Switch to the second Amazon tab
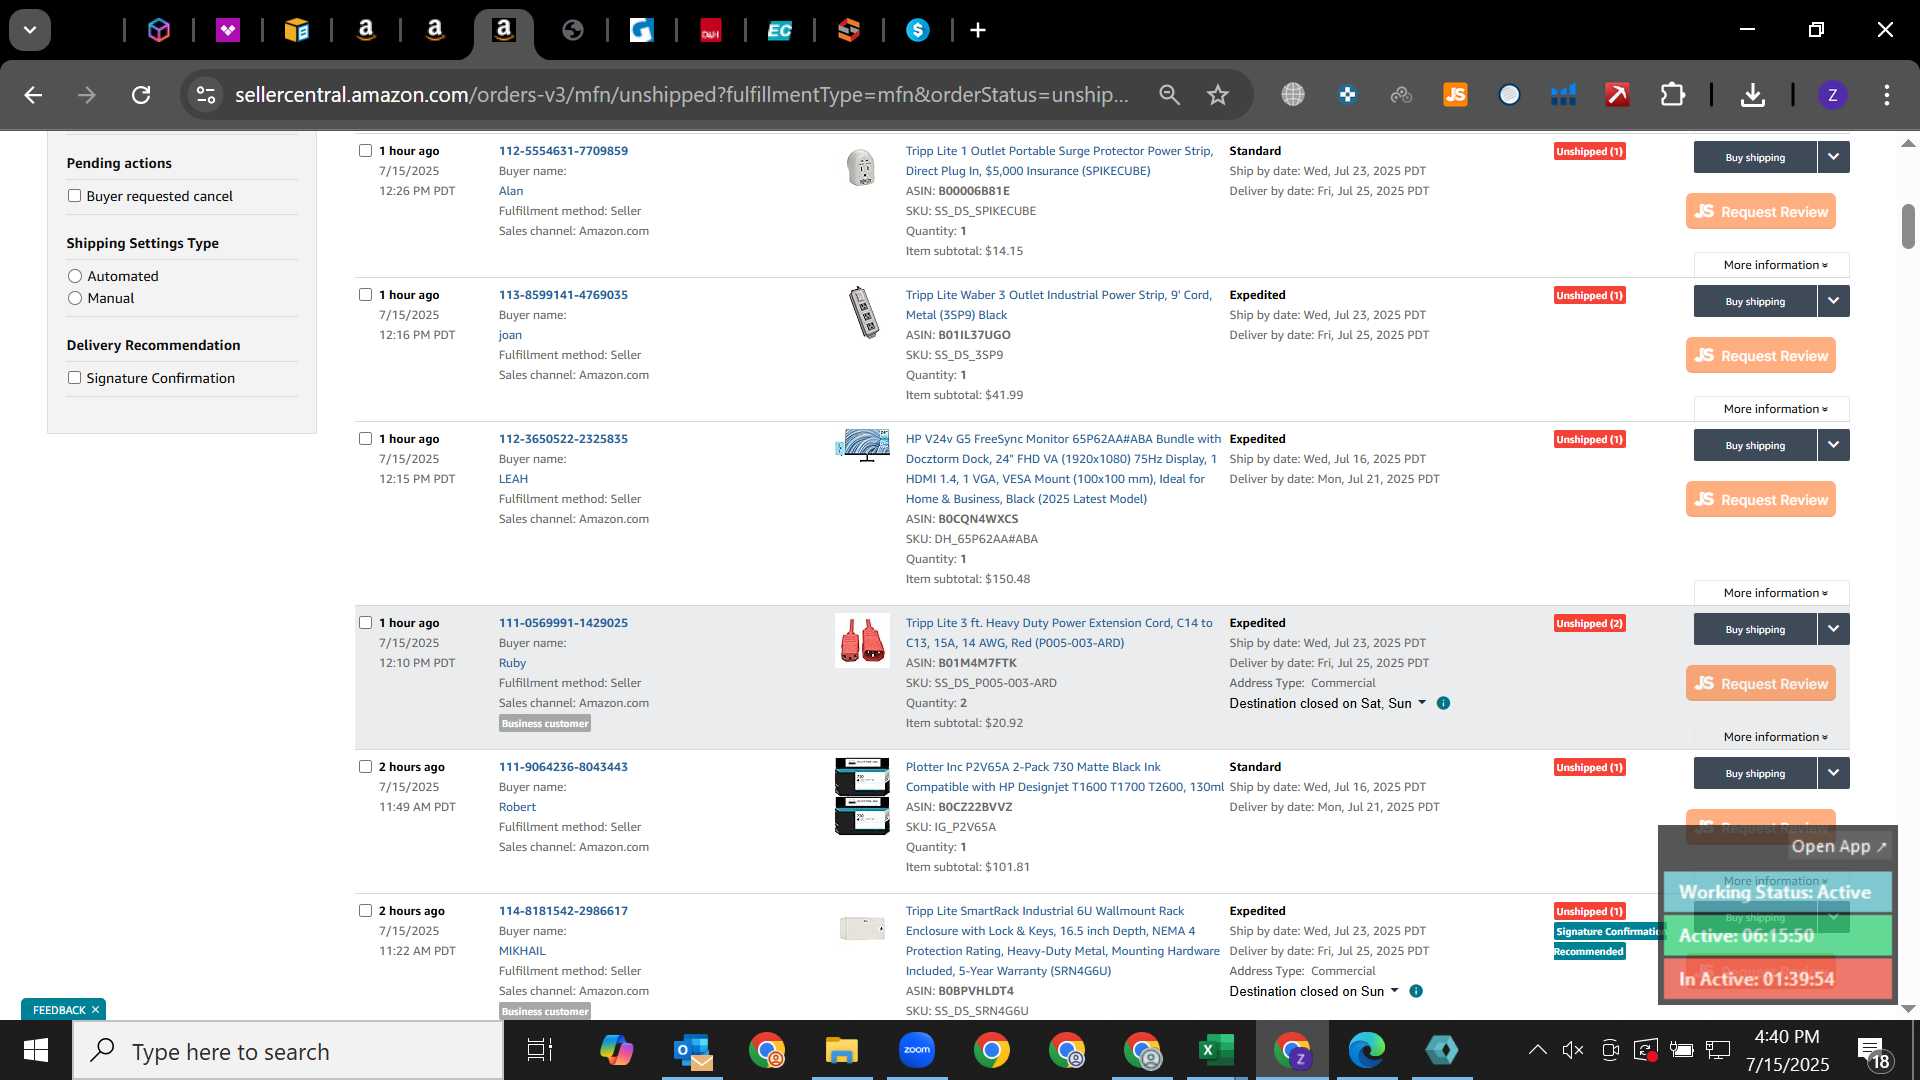Screen dimensions: 1920x1080 [435, 30]
